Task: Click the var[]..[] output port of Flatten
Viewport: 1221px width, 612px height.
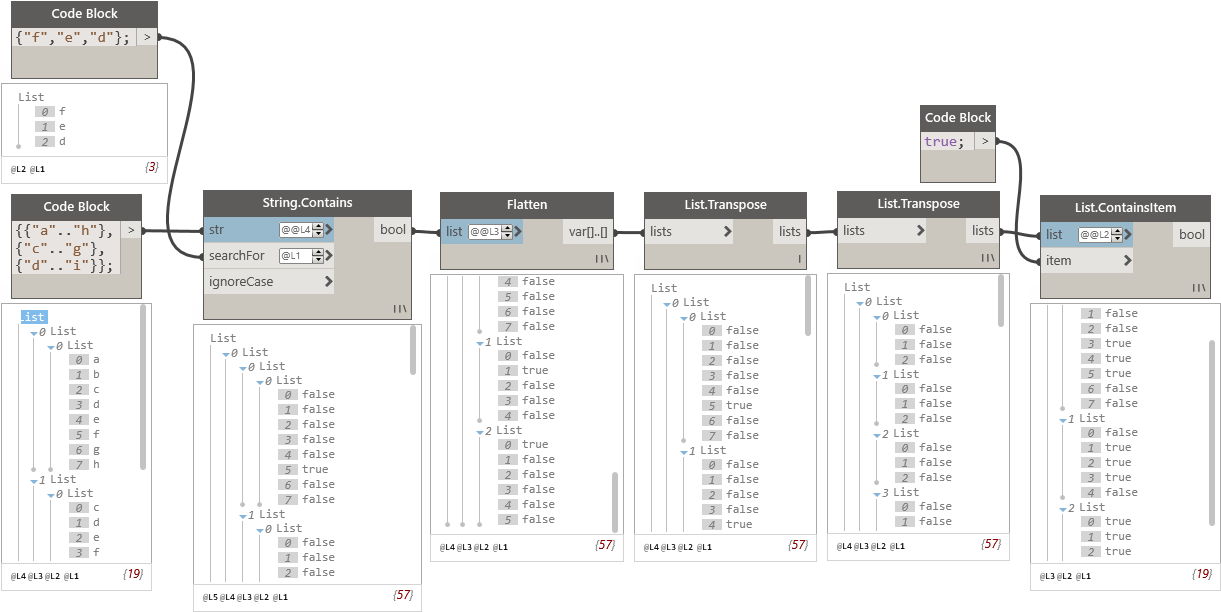Action: tap(588, 231)
